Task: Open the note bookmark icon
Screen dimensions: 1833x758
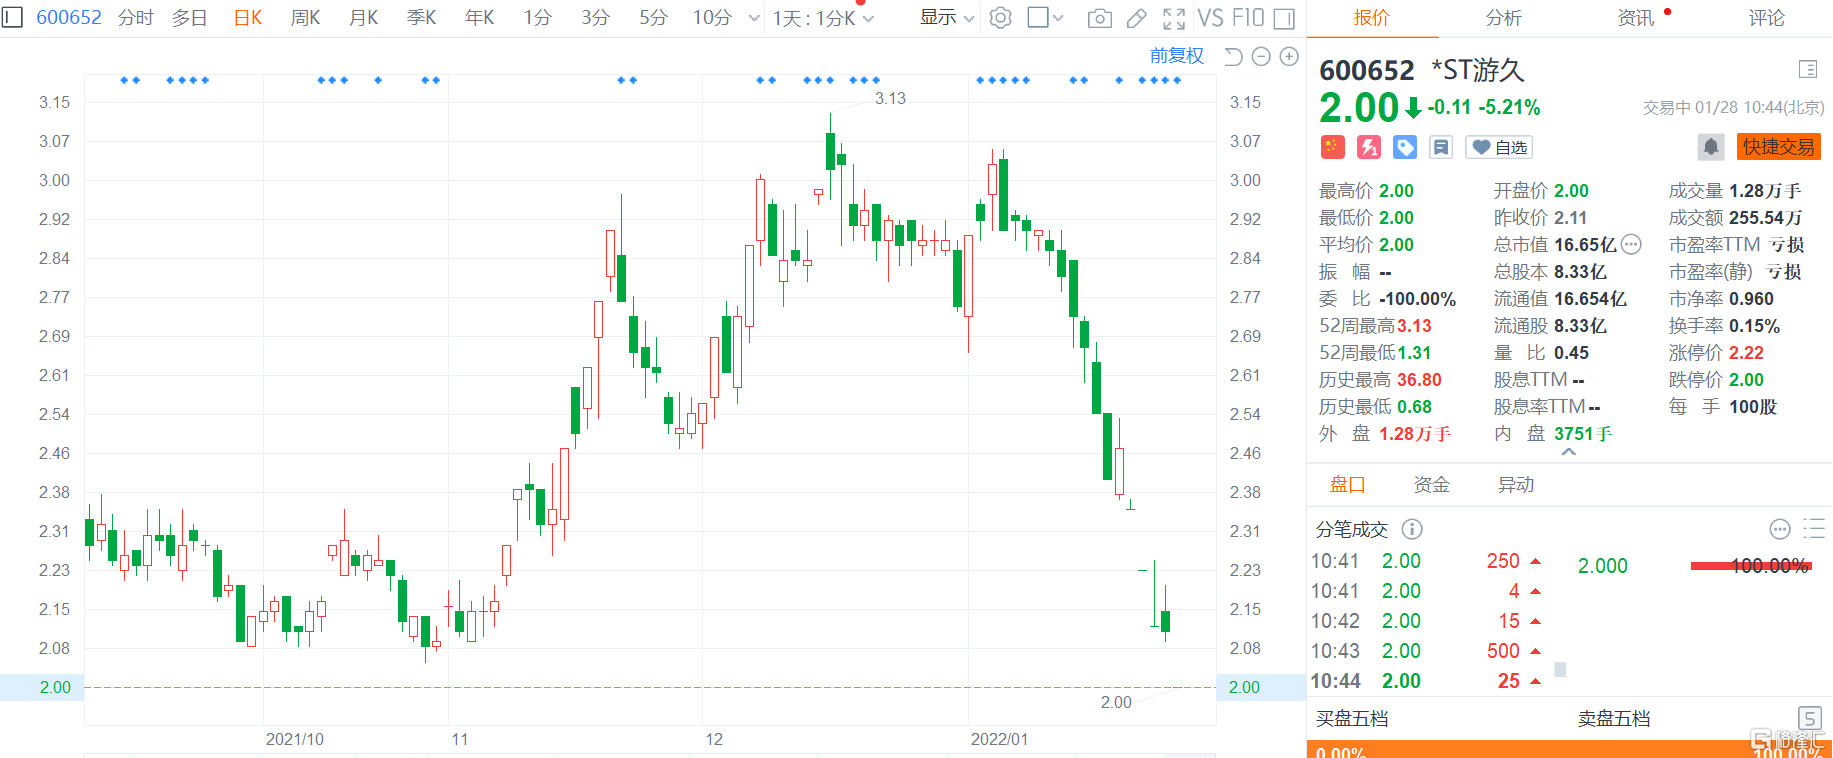Action: tap(1441, 147)
